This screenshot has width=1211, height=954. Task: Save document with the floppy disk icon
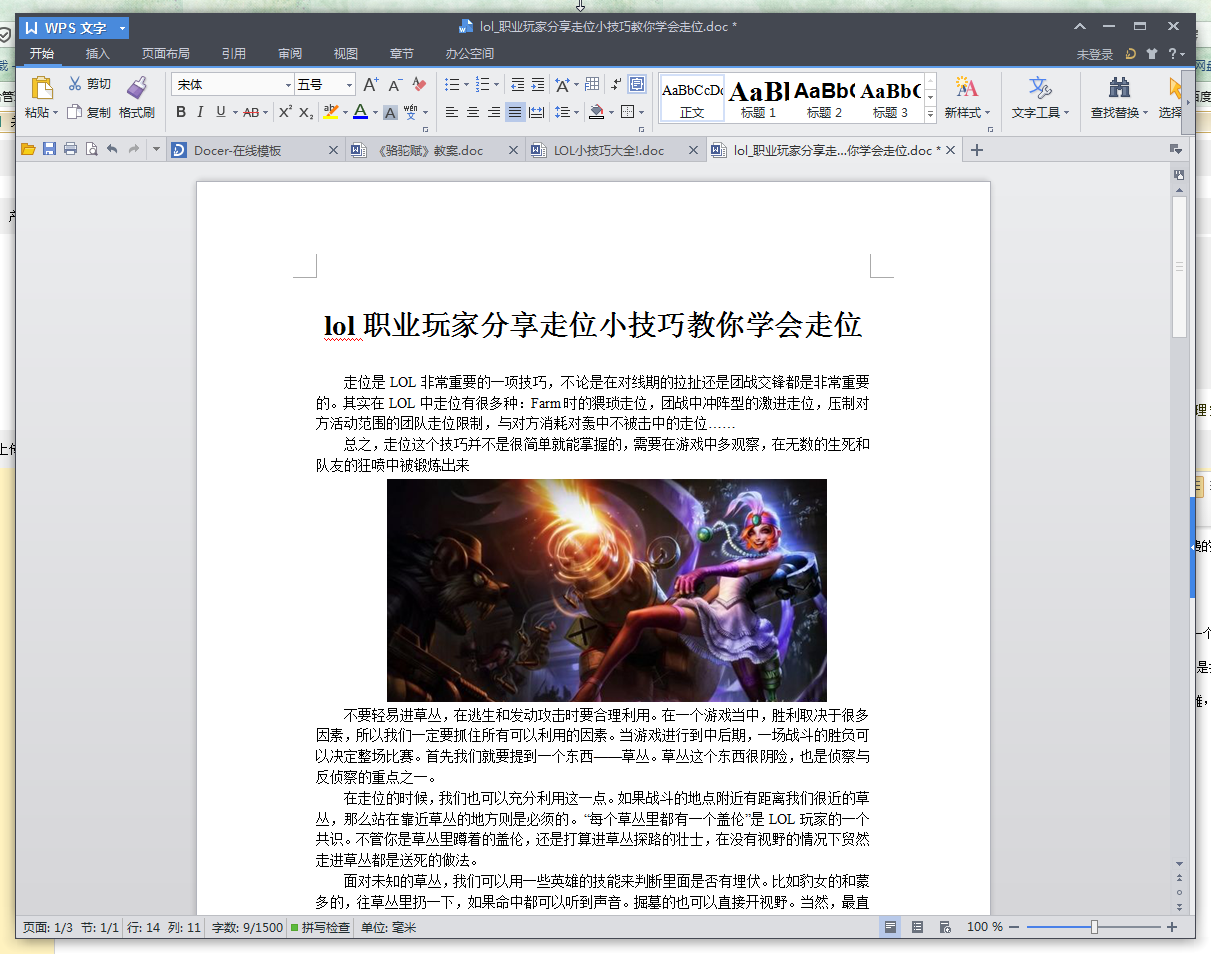pyautogui.click(x=49, y=150)
